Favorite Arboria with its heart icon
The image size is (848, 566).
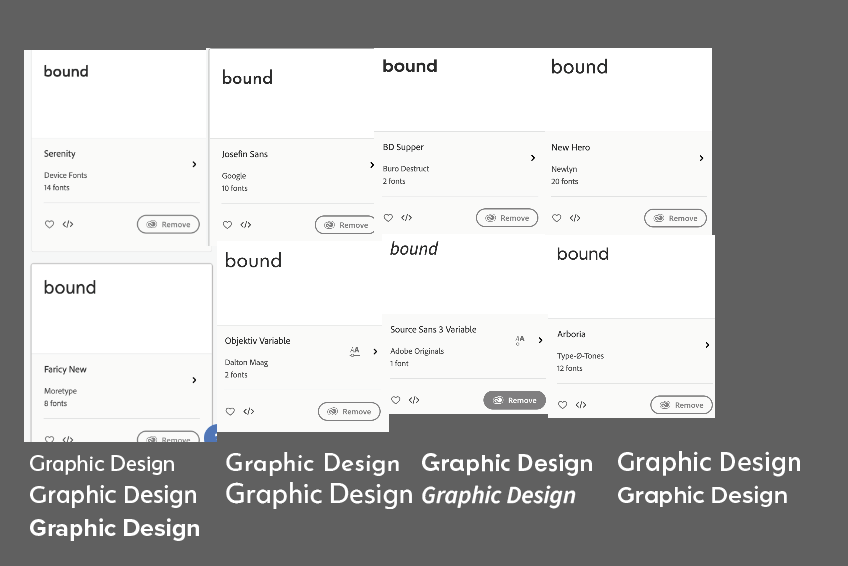pos(562,404)
